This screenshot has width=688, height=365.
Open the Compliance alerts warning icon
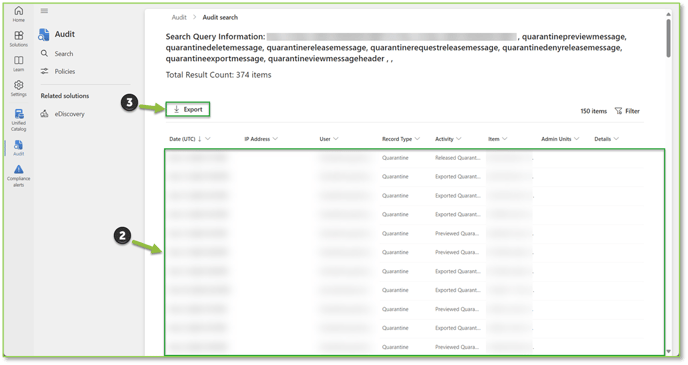coord(18,169)
